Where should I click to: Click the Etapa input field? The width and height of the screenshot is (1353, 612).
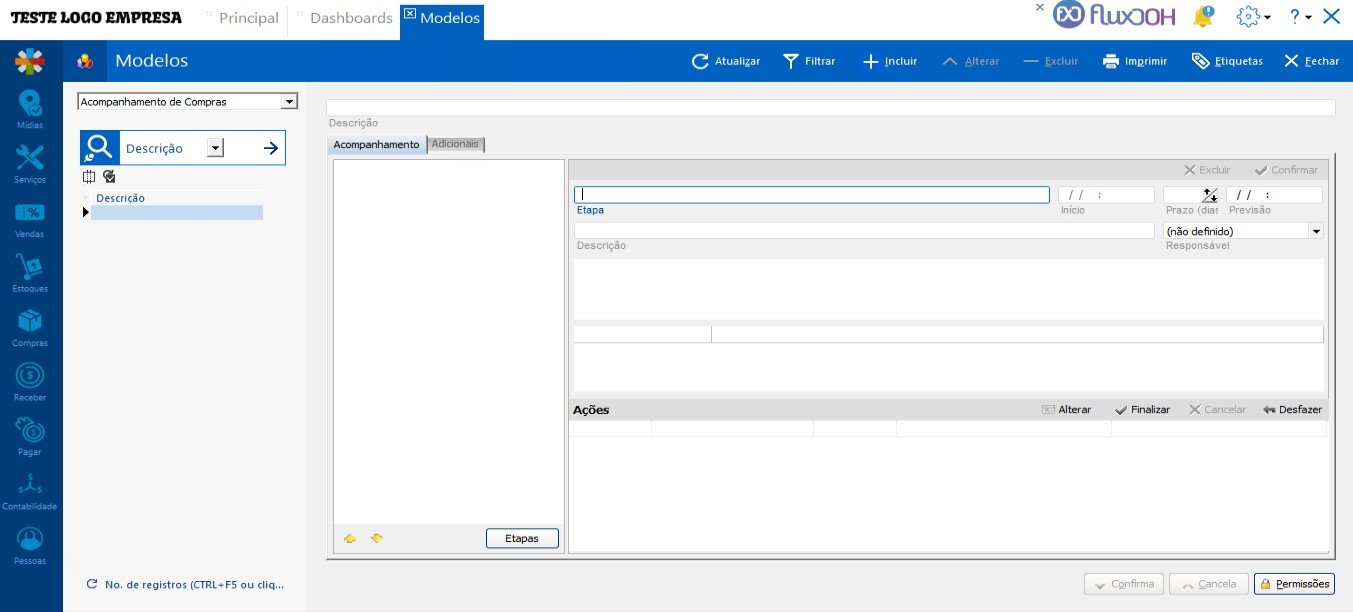[x=811, y=195]
